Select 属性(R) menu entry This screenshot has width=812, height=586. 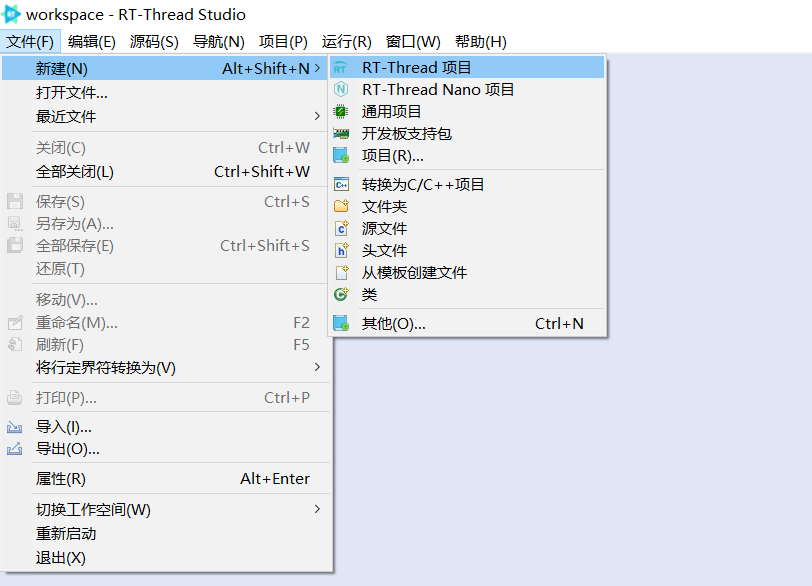pos(166,479)
